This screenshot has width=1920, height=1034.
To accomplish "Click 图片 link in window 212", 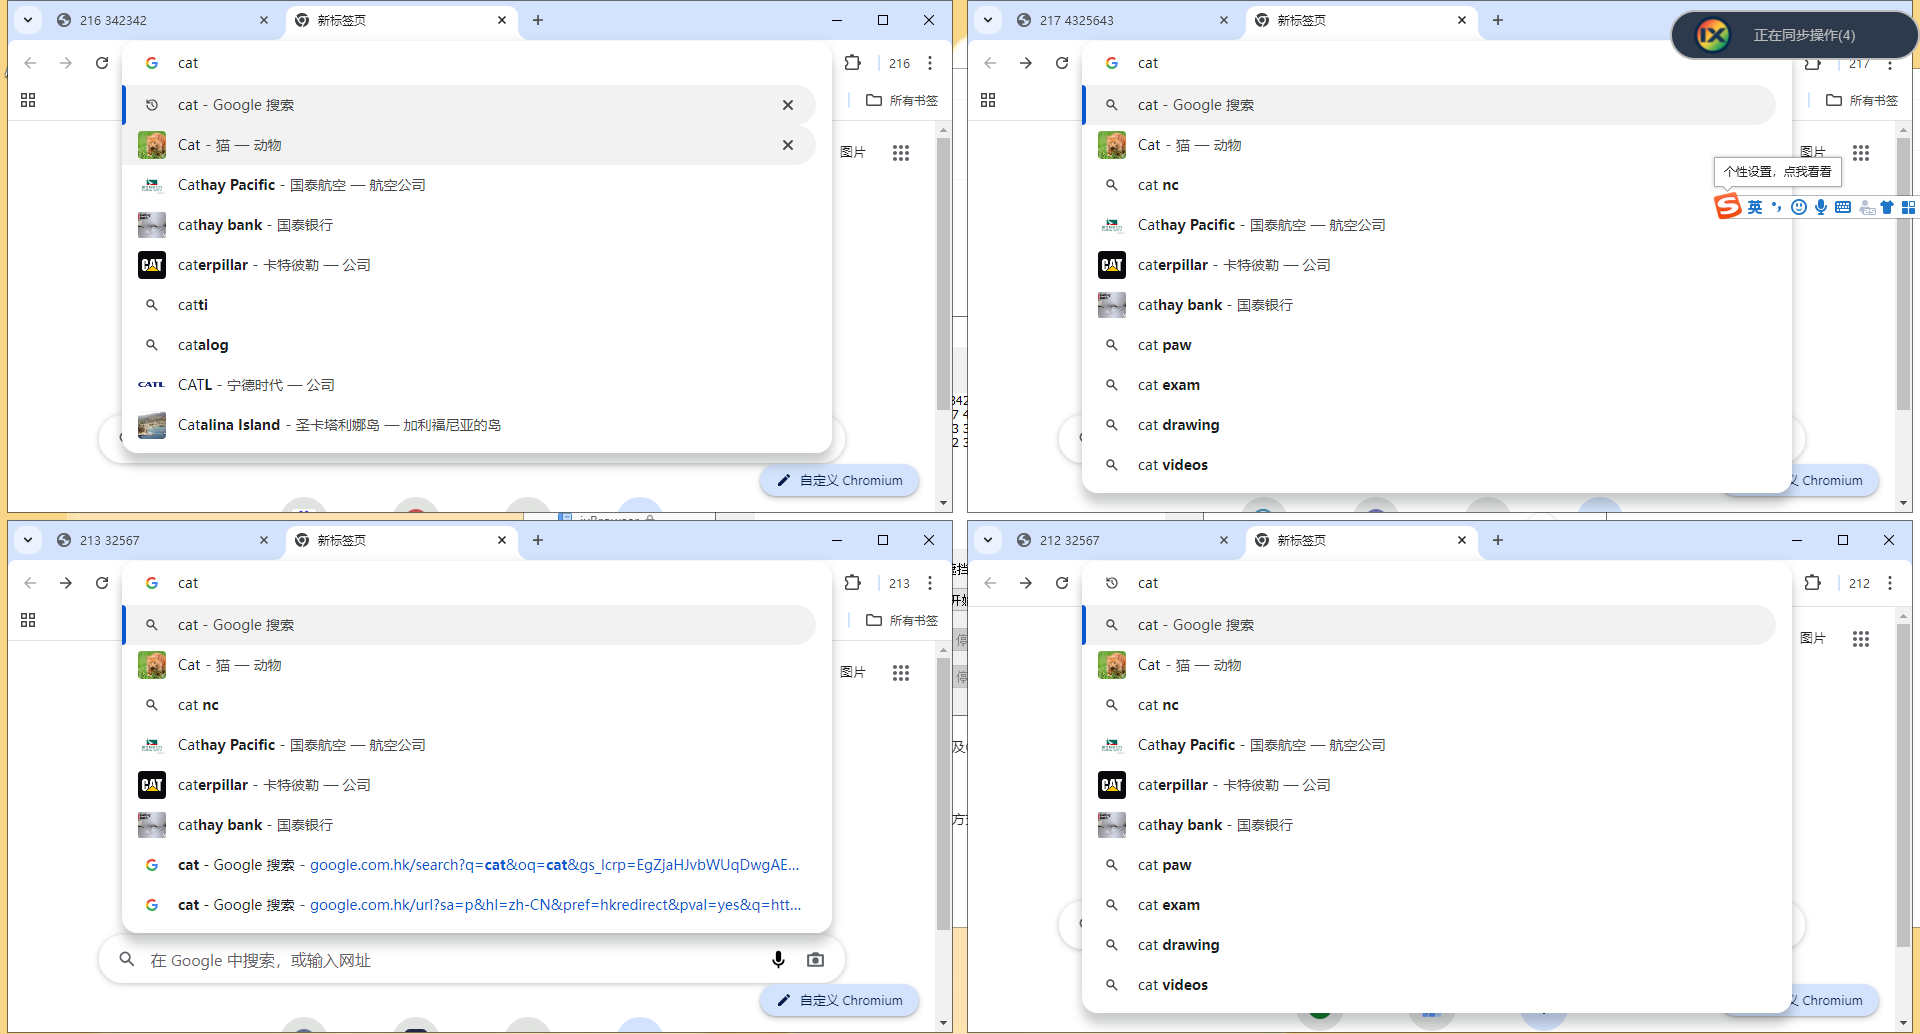I will click(x=1813, y=638).
